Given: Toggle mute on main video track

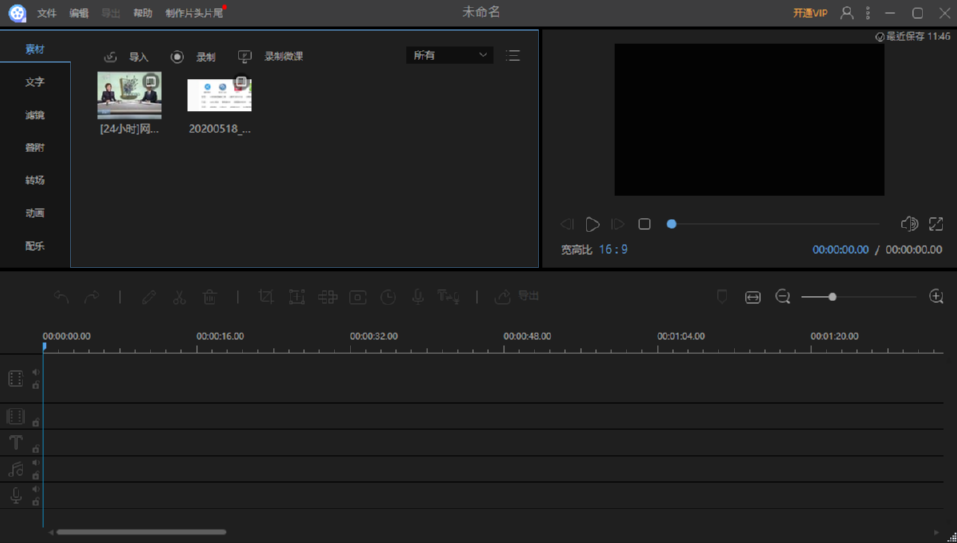Looking at the screenshot, I should click(x=36, y=372).
